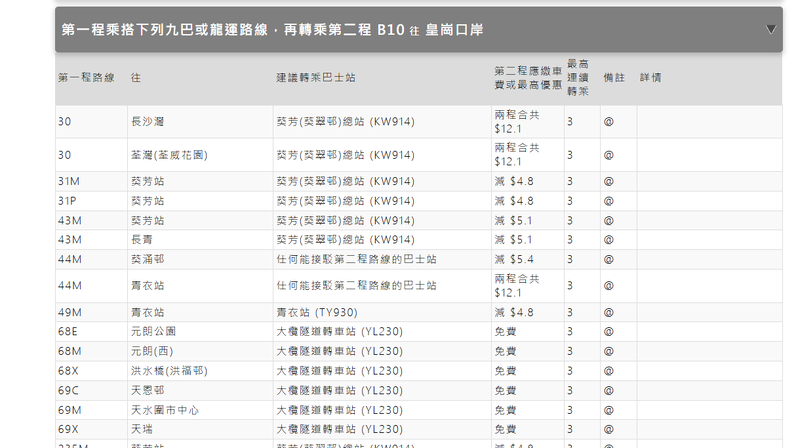Image resolution: width=798 pixels, height=448 pixels.
Task: Click the 往 column header
Action: 136,77
